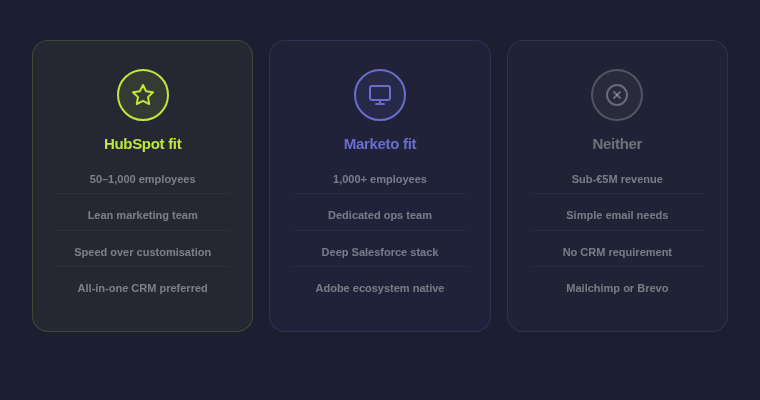
Task: Click "Deep Salesforce stack" row
Action: pos(380,252)
